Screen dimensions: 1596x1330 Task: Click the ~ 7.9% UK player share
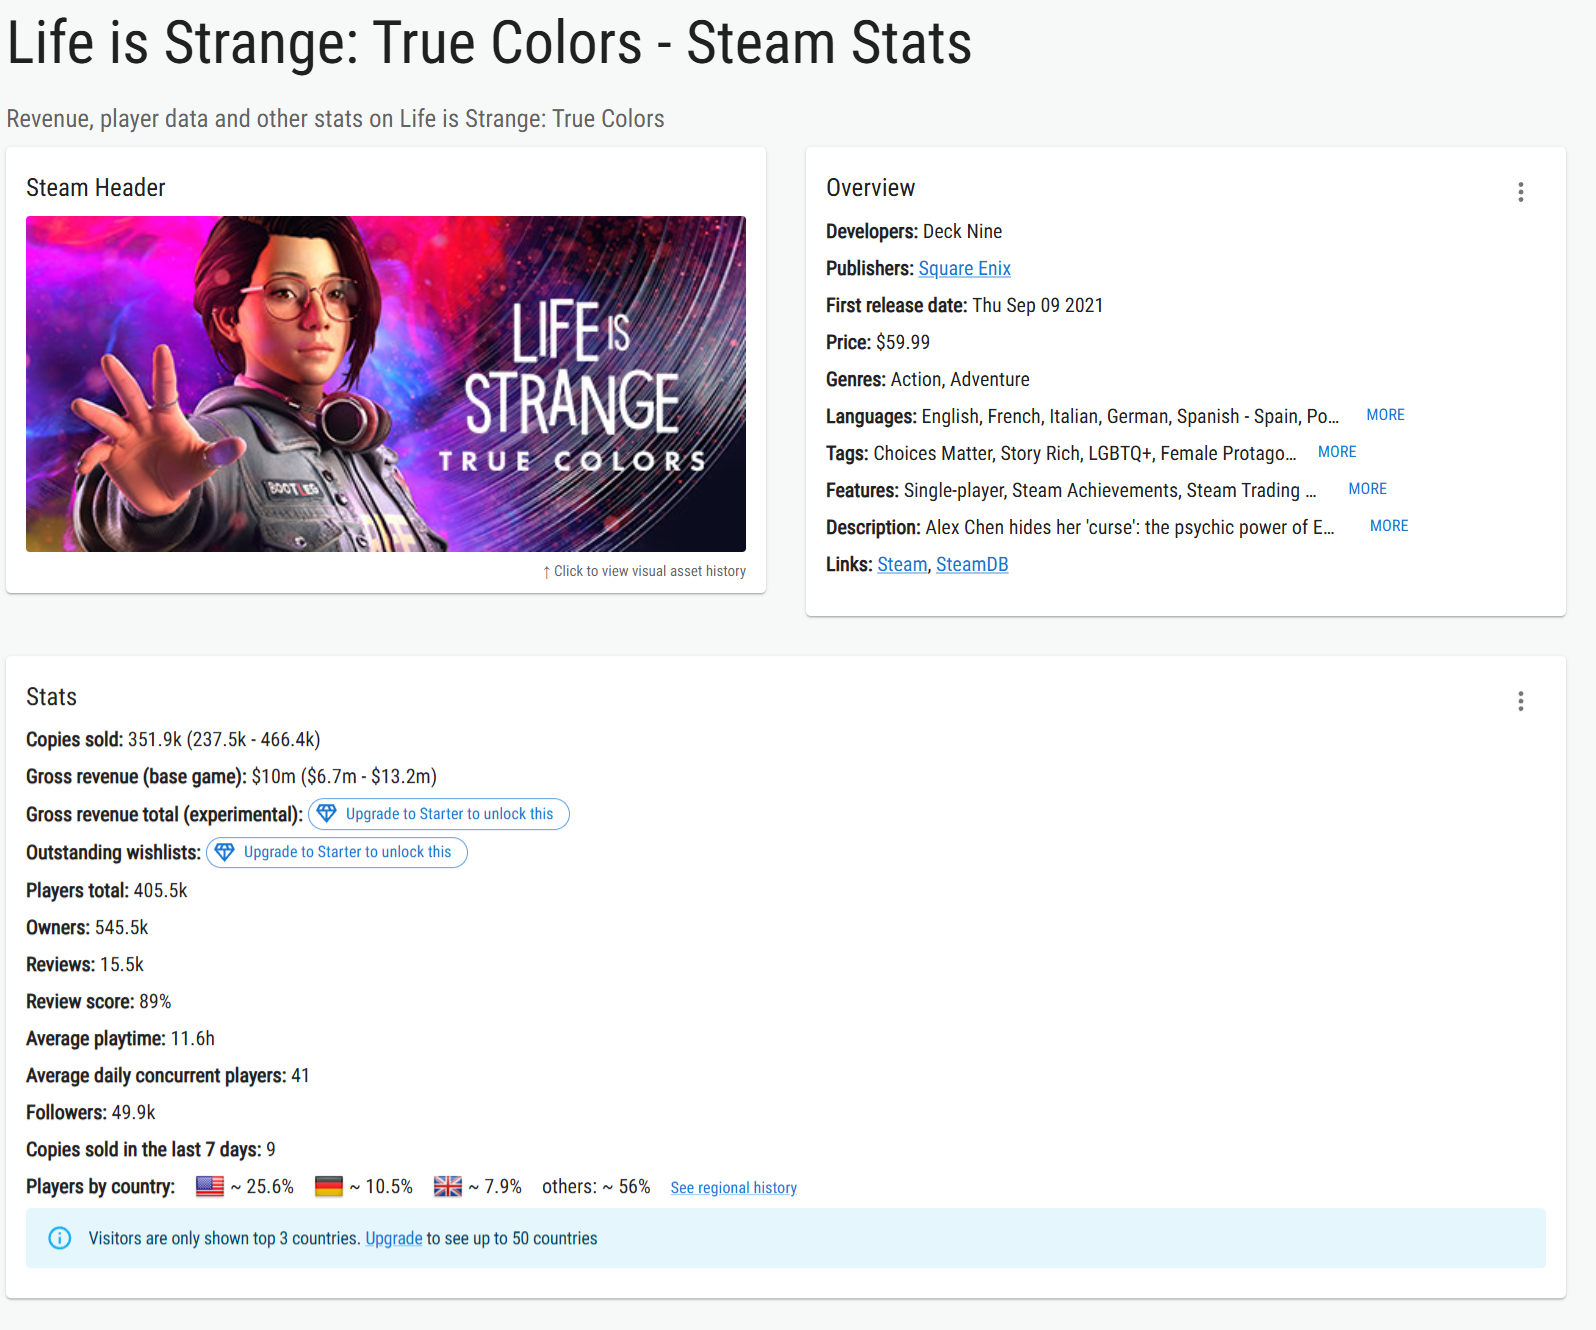(495, 1186)
